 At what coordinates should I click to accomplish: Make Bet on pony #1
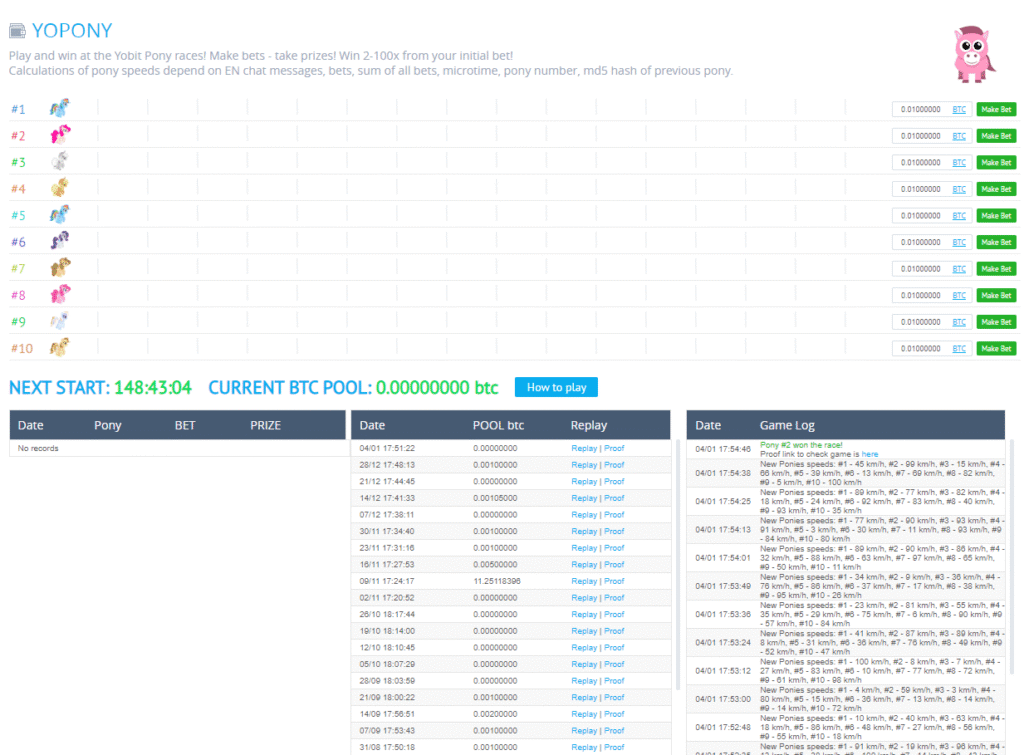pyautogui.click(x=996, y=110)
